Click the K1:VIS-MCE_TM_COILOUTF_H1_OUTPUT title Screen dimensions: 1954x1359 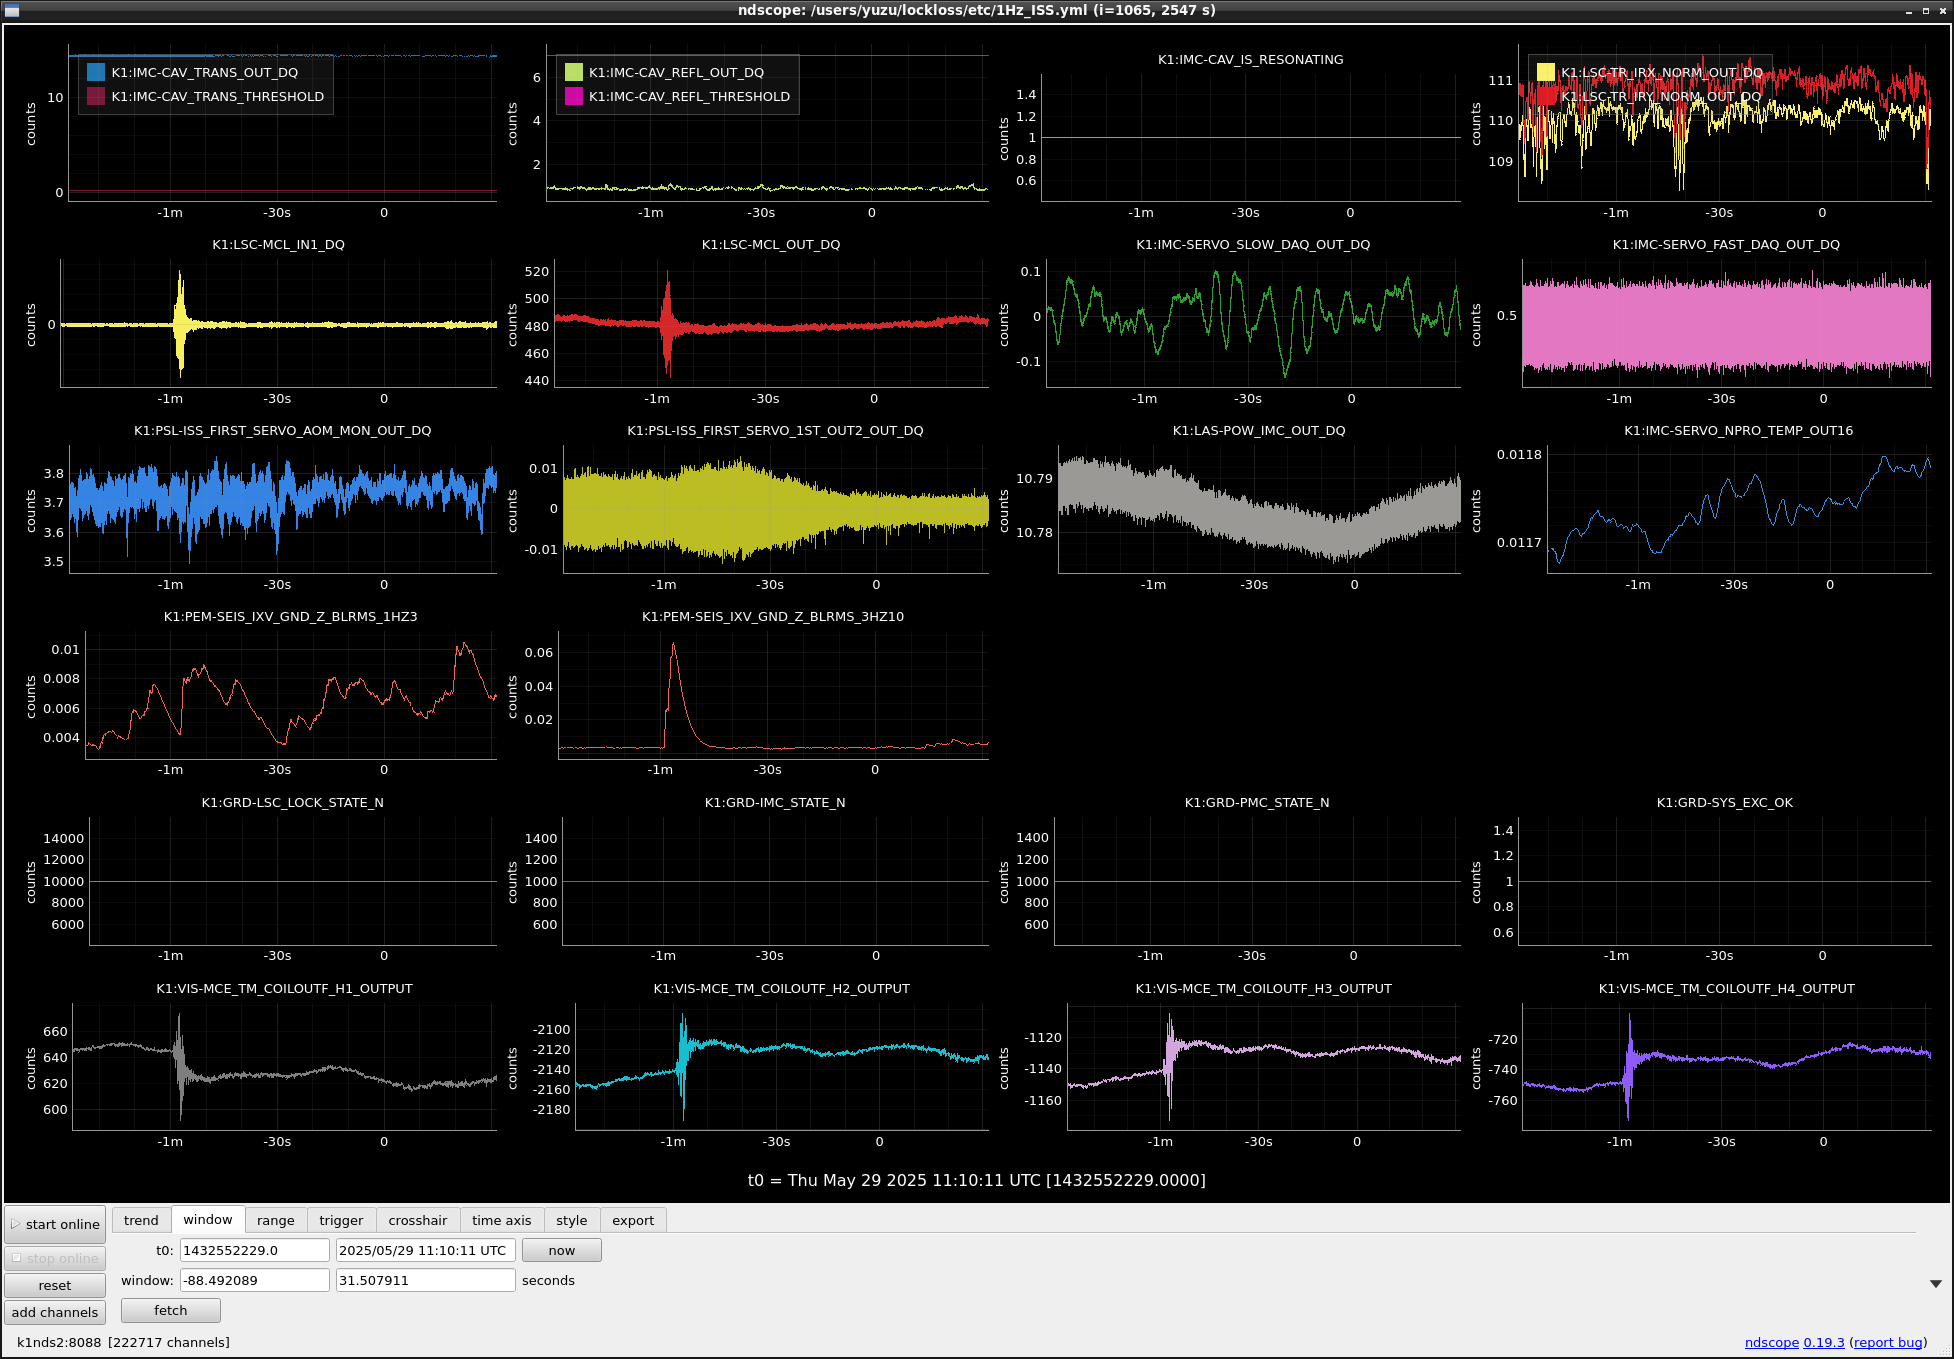[x=284, y=988]
